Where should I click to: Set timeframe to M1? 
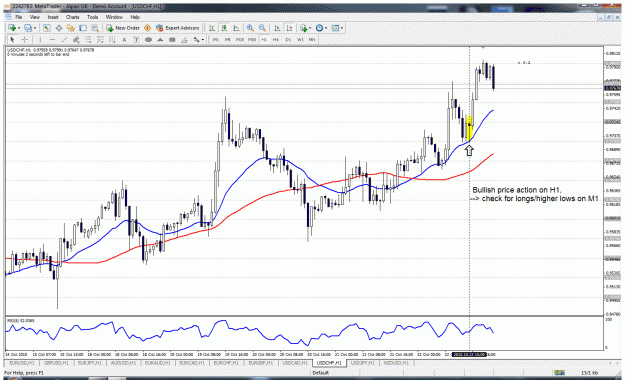pos(216,39)
